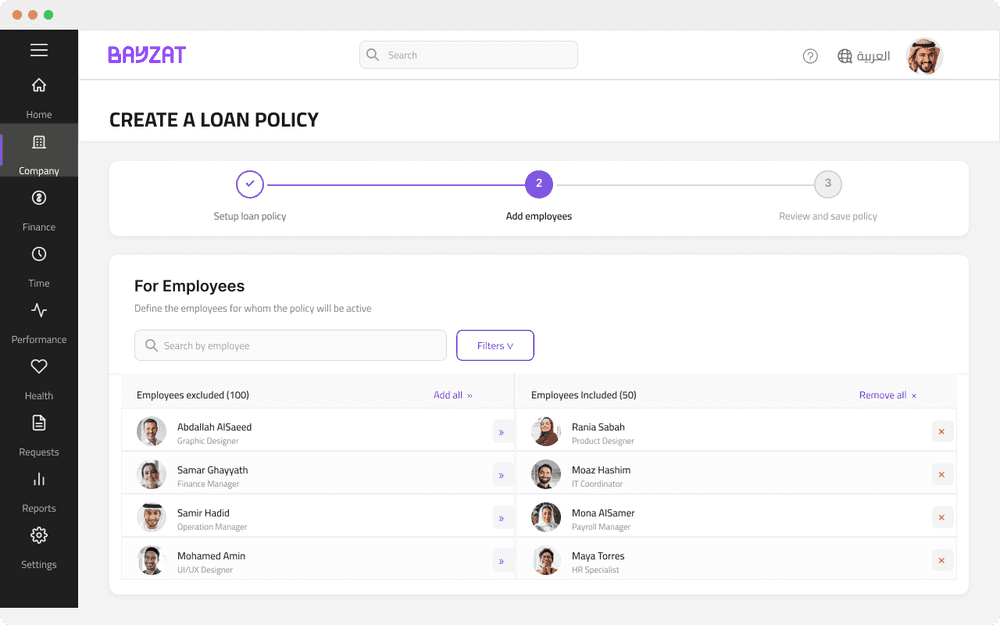
Task: Remove Rania Sabah from included employees
Action: pyautogui.click(x=942, y=431)
